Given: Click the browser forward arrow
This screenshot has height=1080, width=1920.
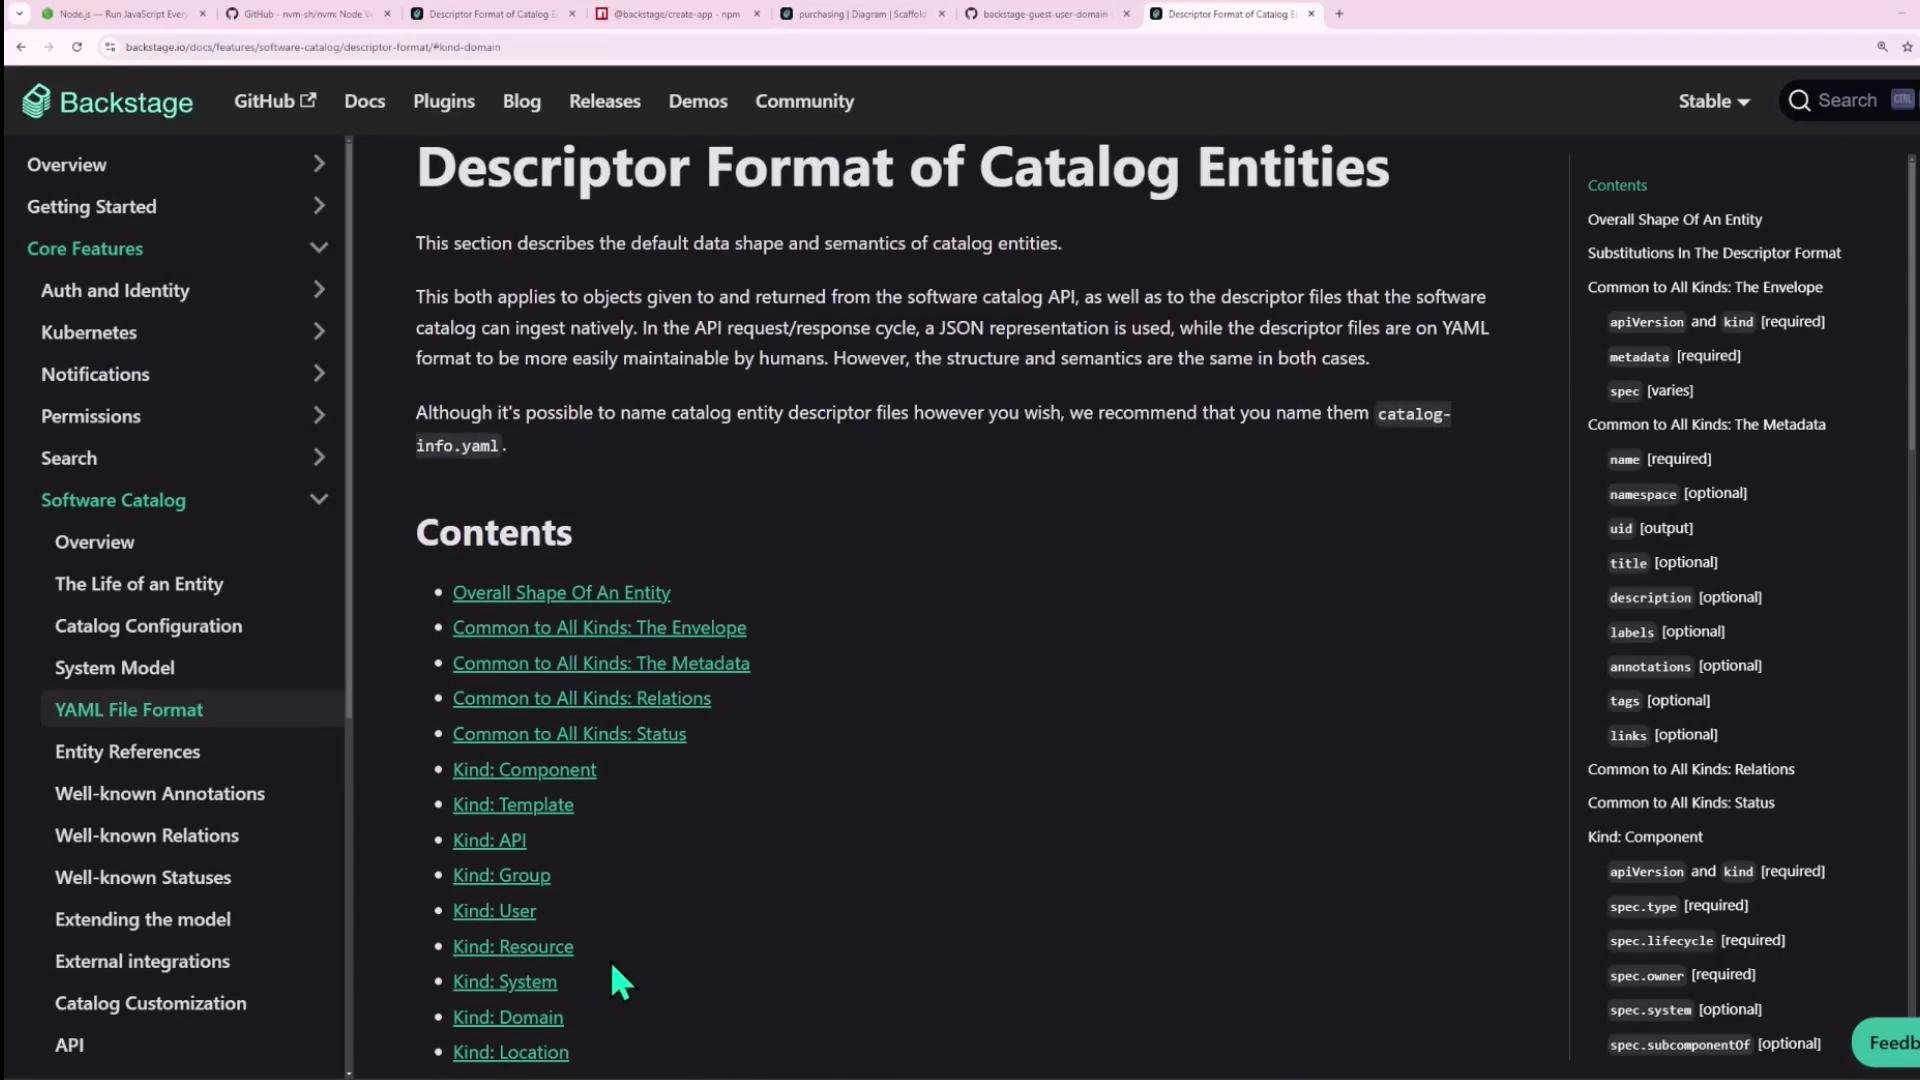Looking at the screenshot, I should coord(48,47).
